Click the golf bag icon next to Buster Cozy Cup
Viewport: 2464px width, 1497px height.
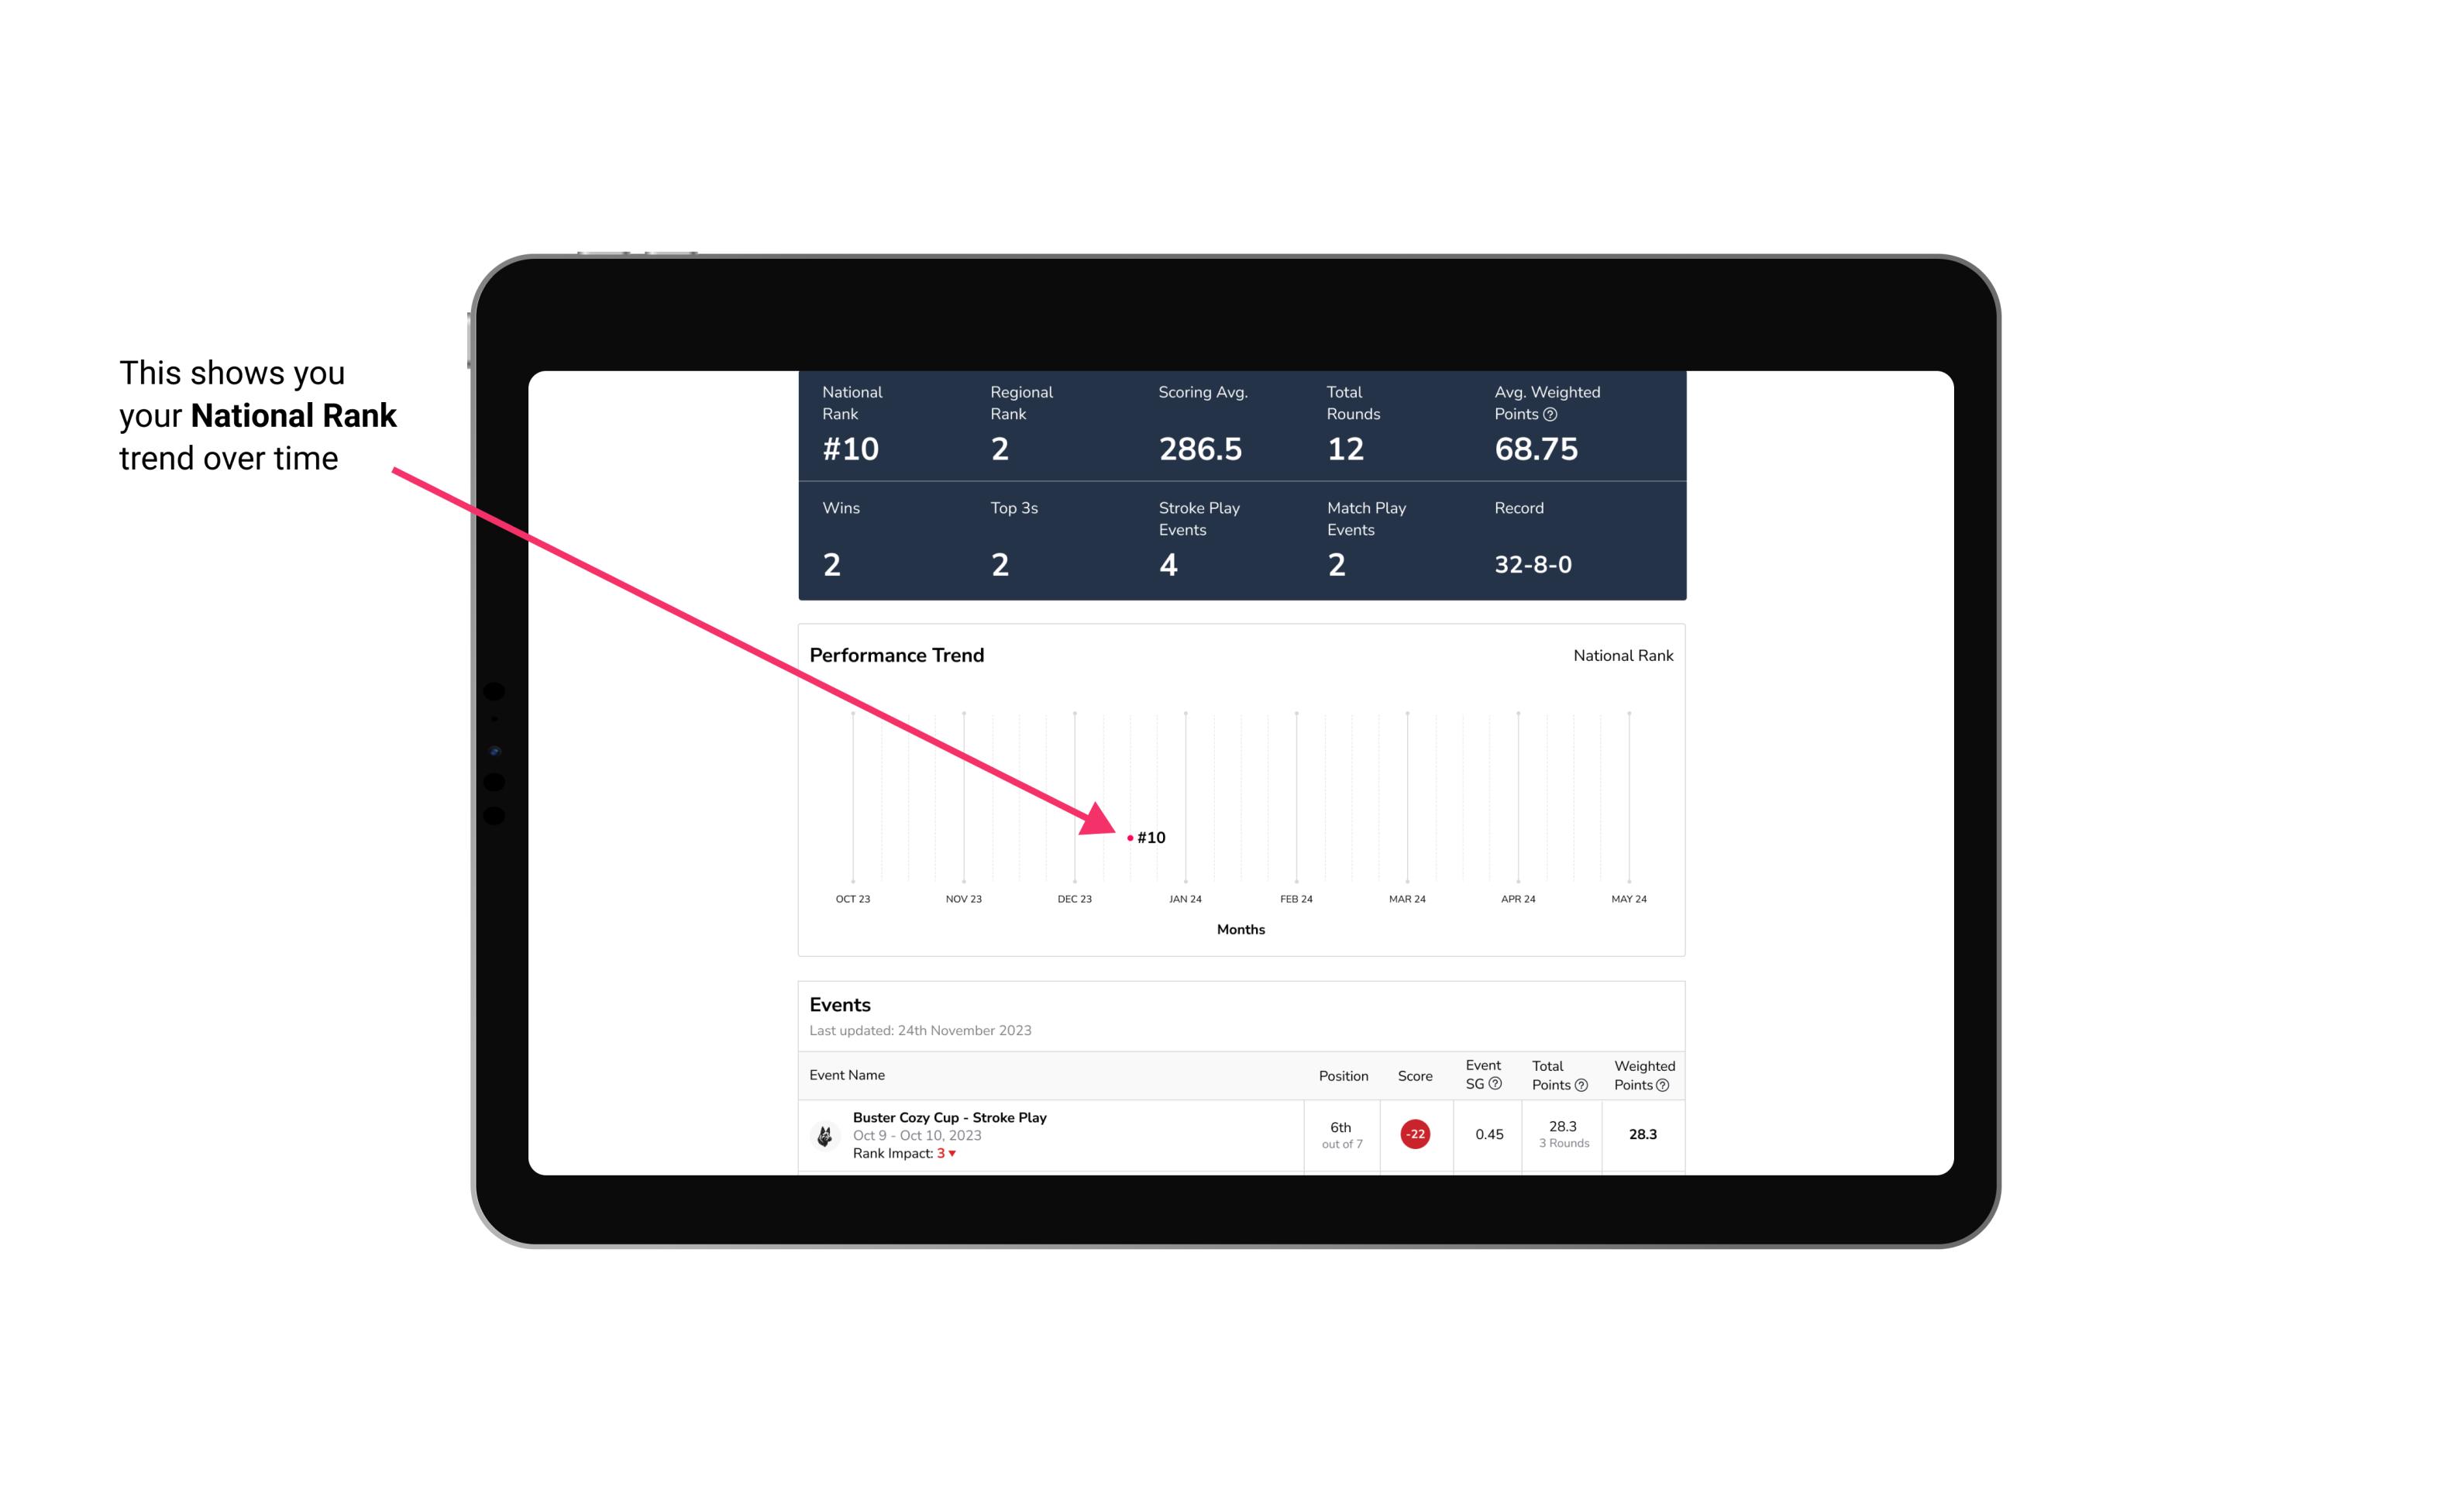coord(824,1133)
